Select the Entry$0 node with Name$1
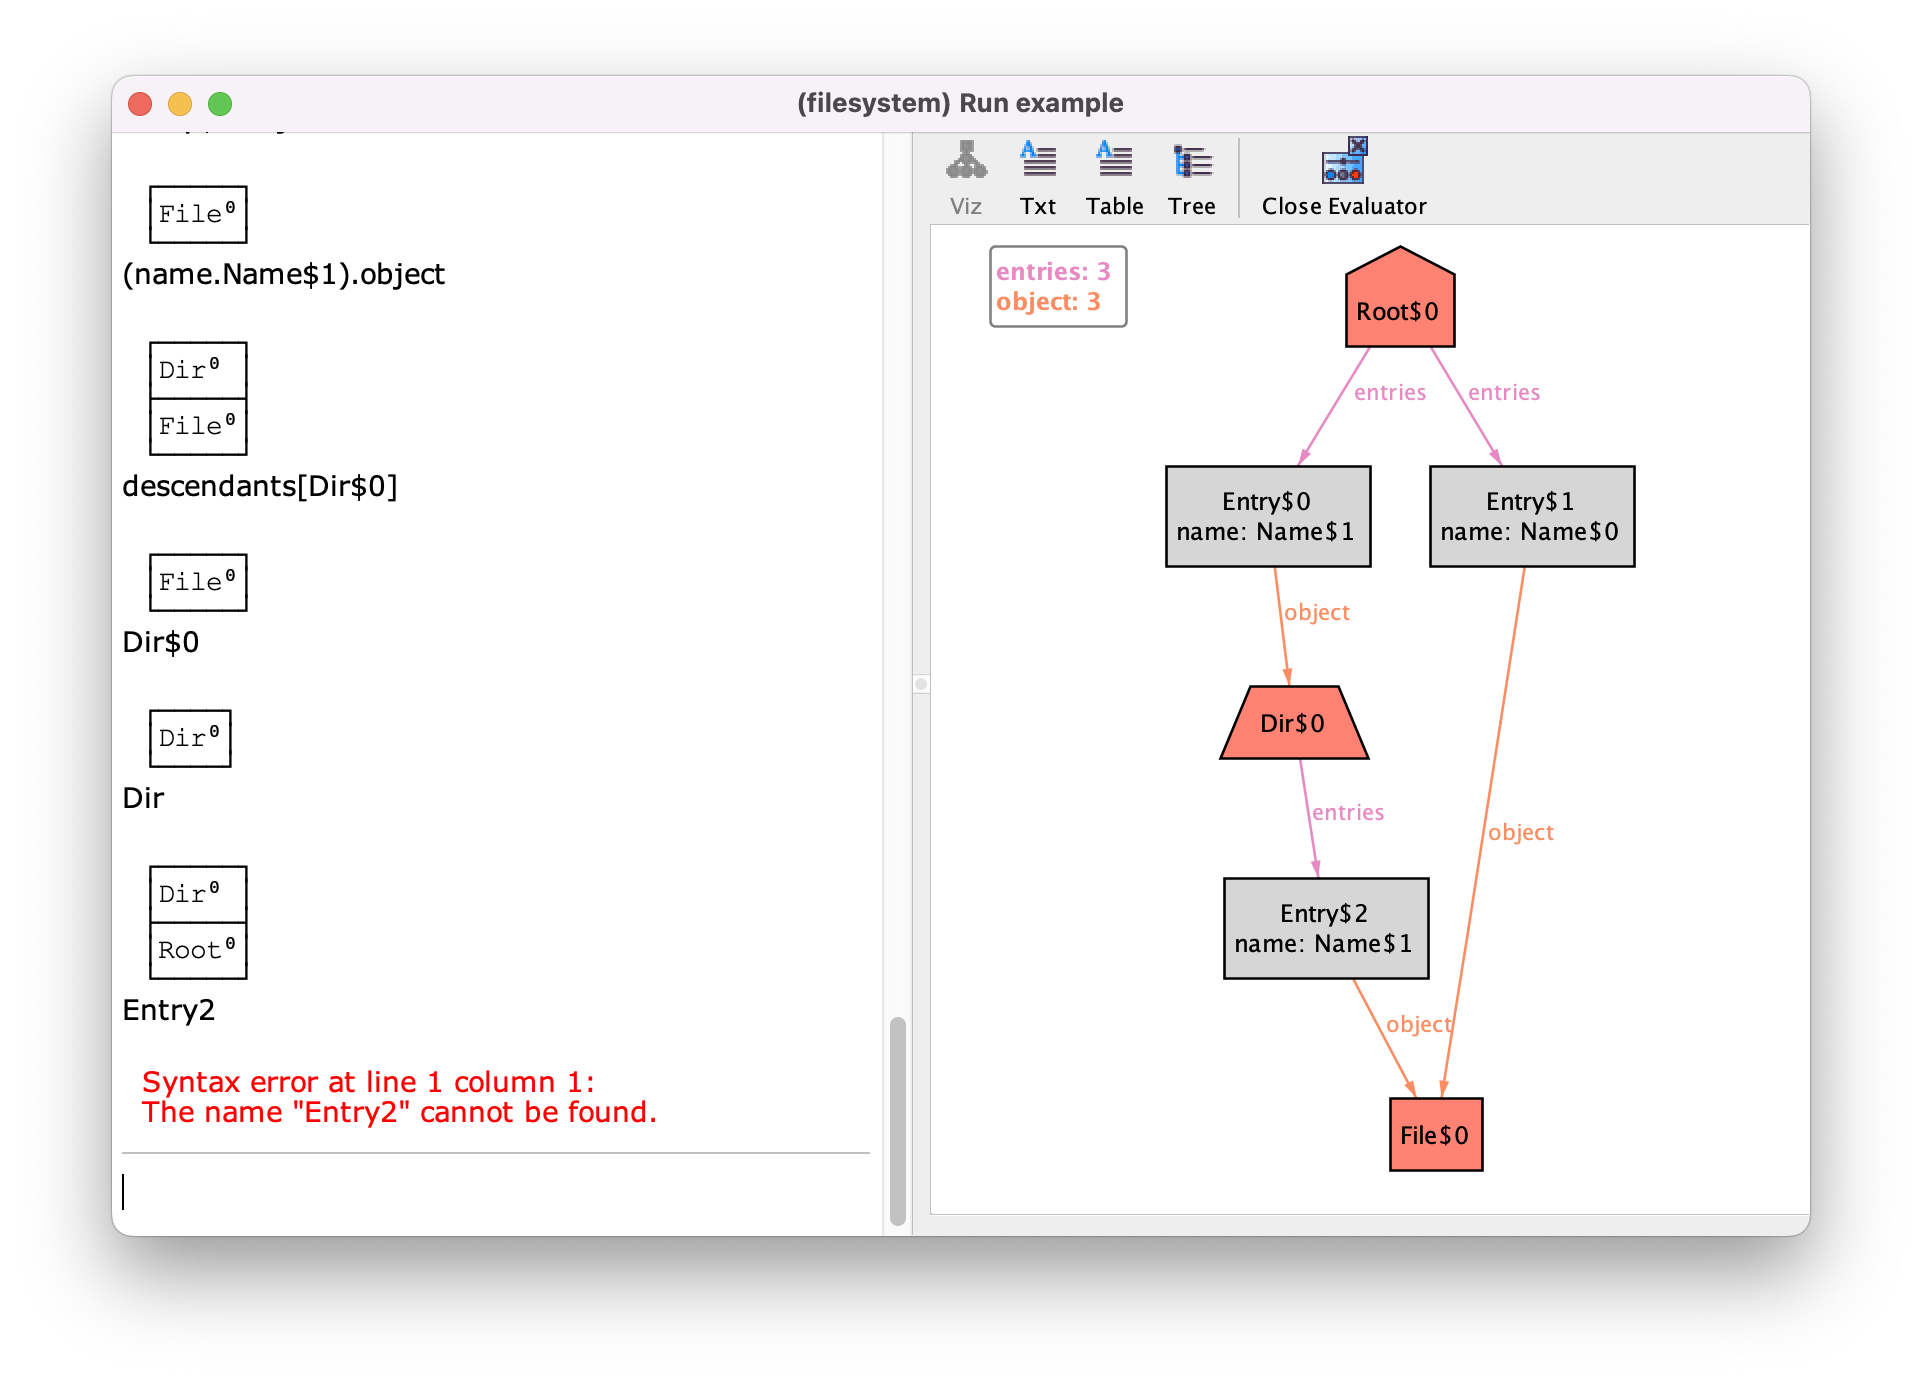The image size is (1922, 1384). (1267, 516)
